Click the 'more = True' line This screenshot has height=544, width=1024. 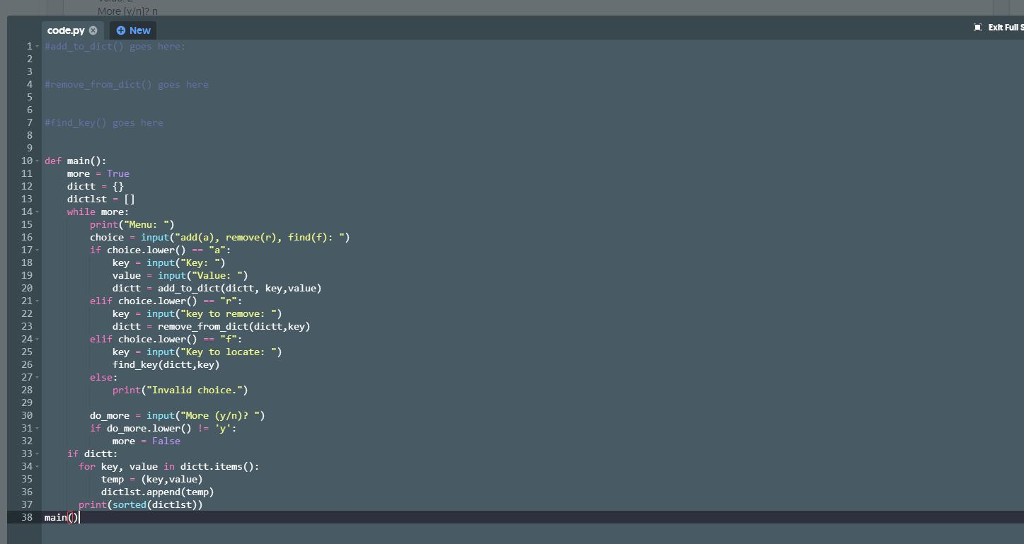pyautogui.click(x=98, y=174)
